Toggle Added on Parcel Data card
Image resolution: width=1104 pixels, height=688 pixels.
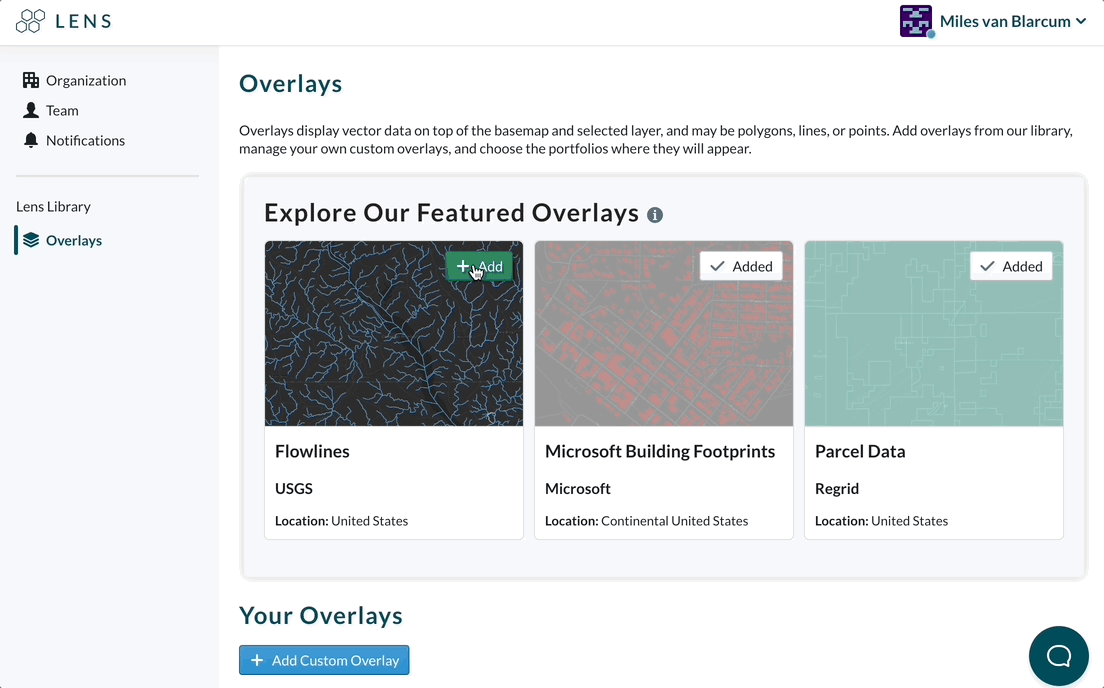tap(1011, 266)
